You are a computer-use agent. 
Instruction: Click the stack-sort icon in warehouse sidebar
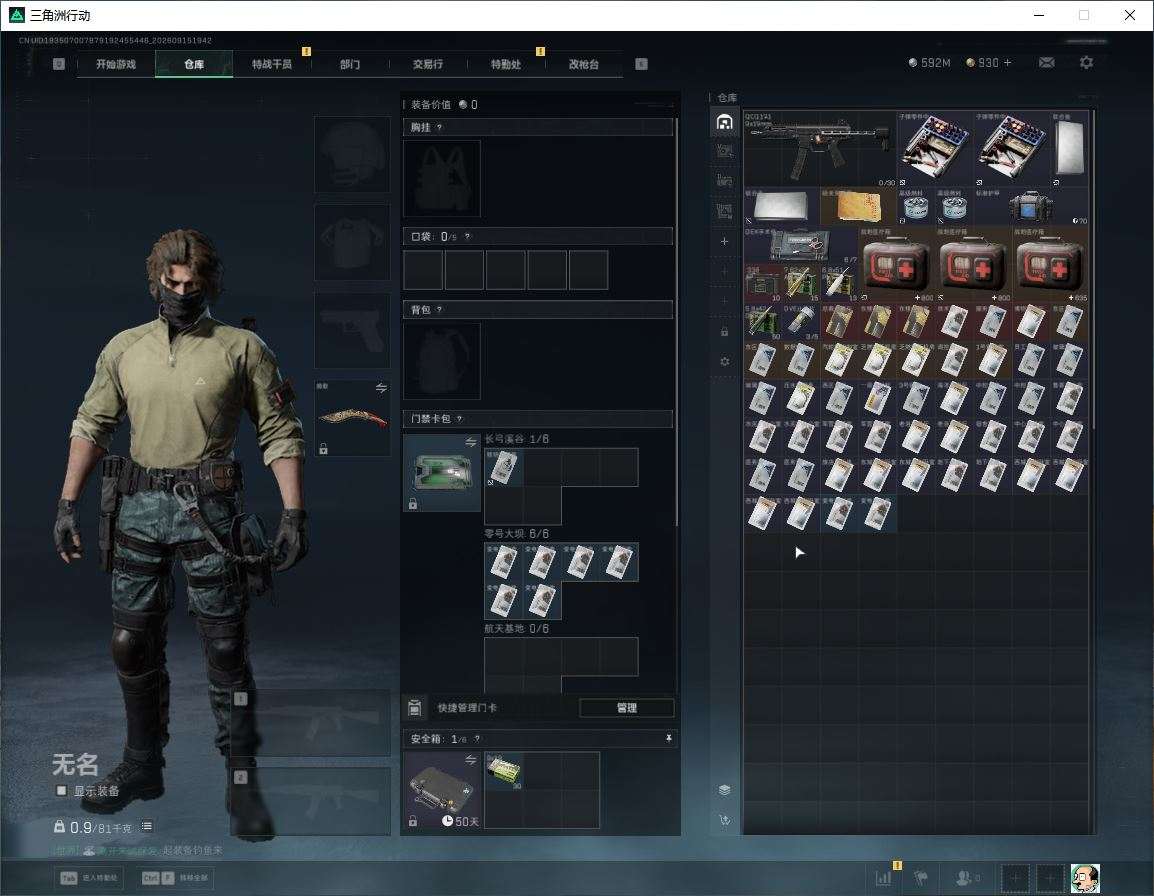[724, 790]
